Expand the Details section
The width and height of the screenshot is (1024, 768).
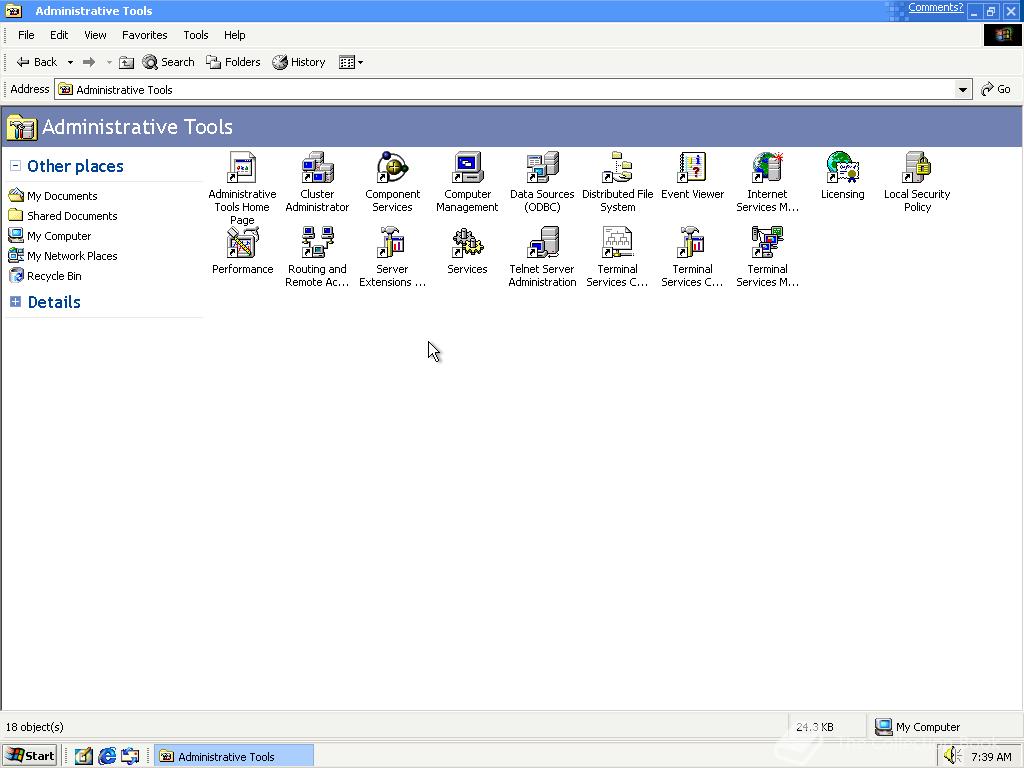pyautogui.click(x=15, y=302)
